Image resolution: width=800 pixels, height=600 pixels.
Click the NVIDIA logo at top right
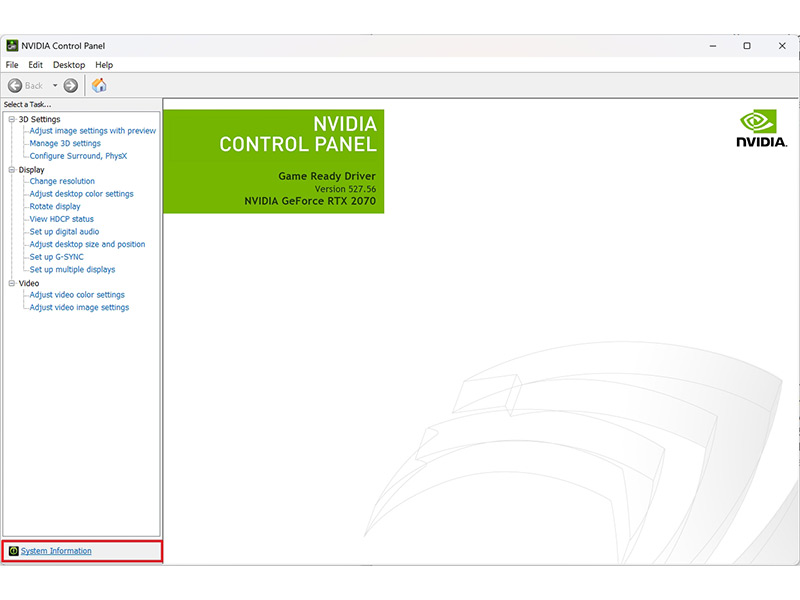pyautogui.click(x=762, y=129)
